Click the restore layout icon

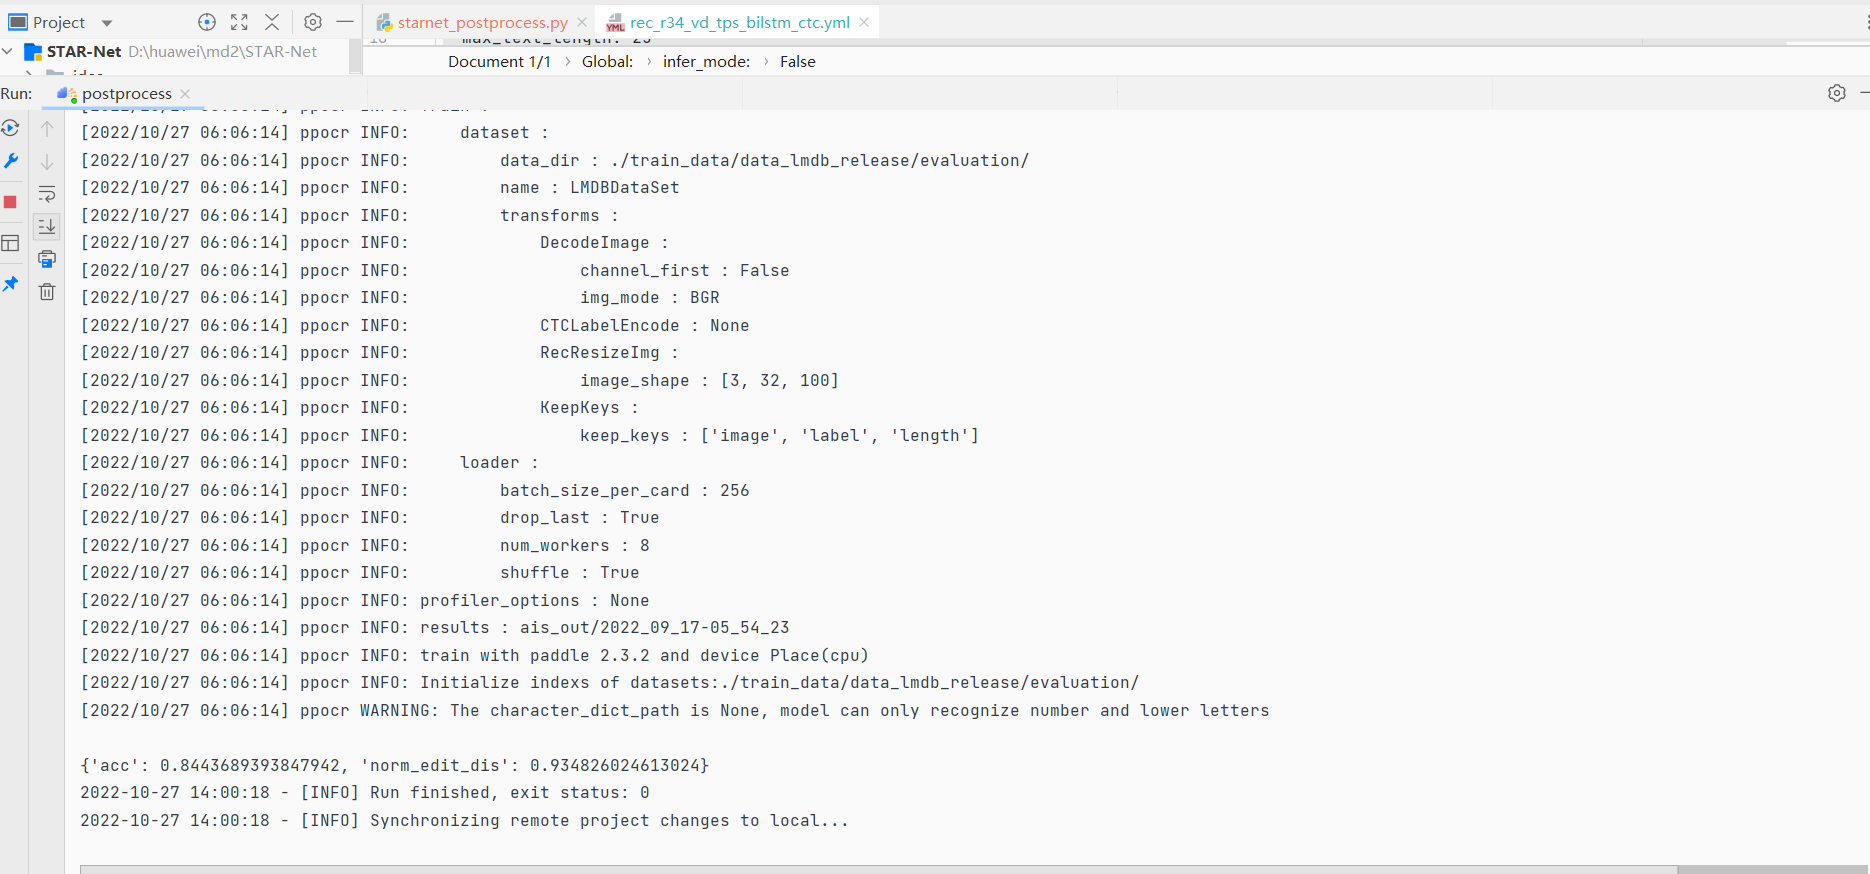tap(11, 243)
